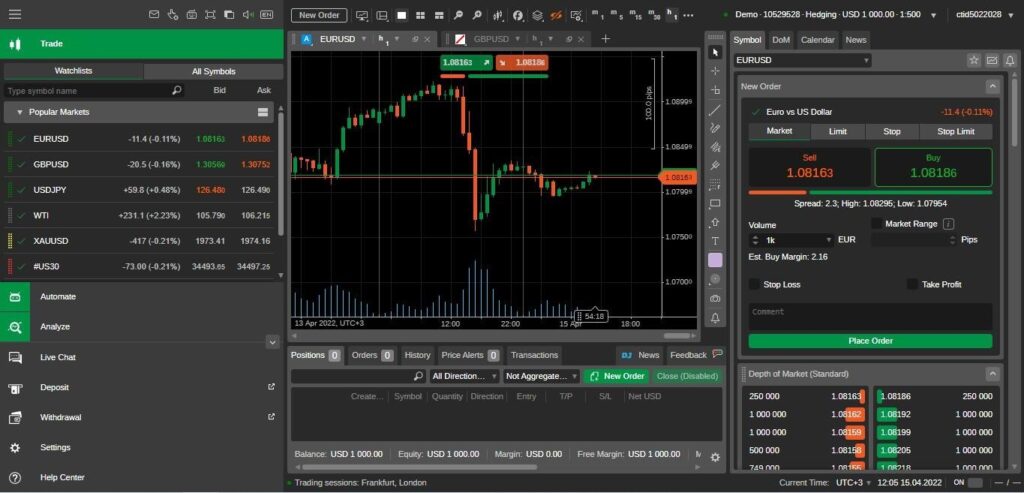Switch to the Calendar tab
This screenshot has height=493, width=1024.
point(817,40)
